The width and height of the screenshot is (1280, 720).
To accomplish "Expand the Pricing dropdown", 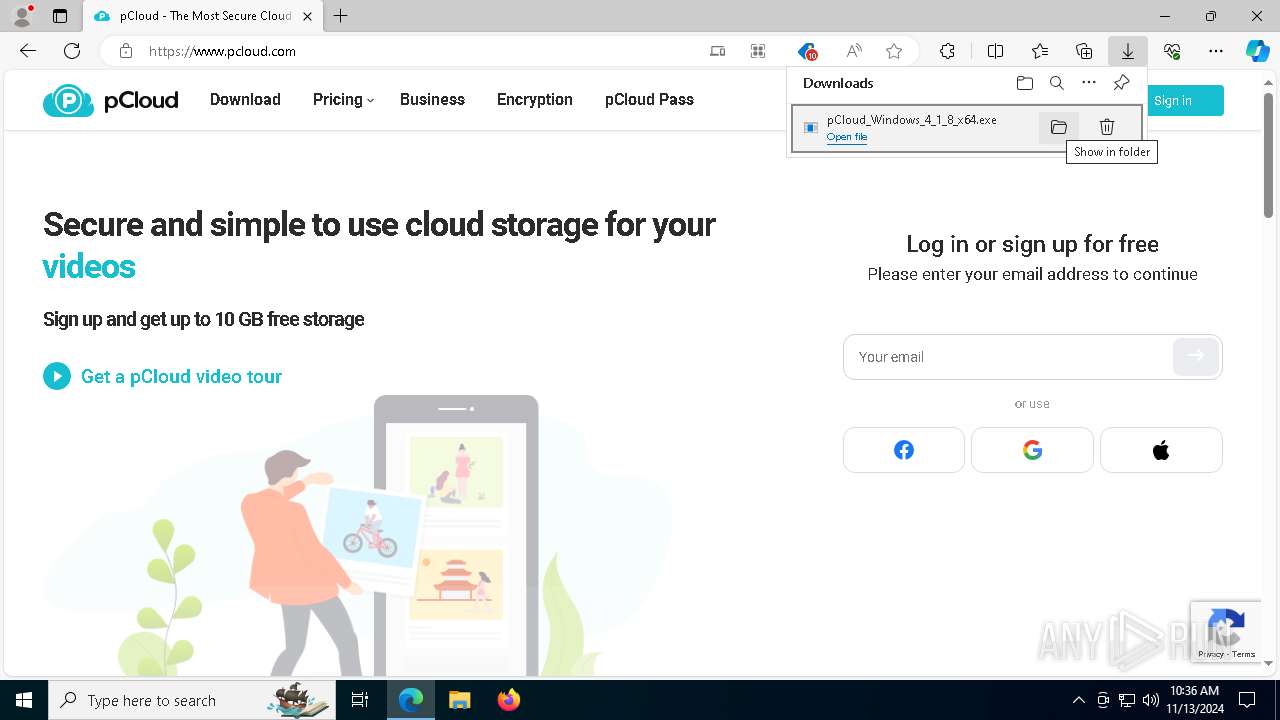I will point(343,99).
